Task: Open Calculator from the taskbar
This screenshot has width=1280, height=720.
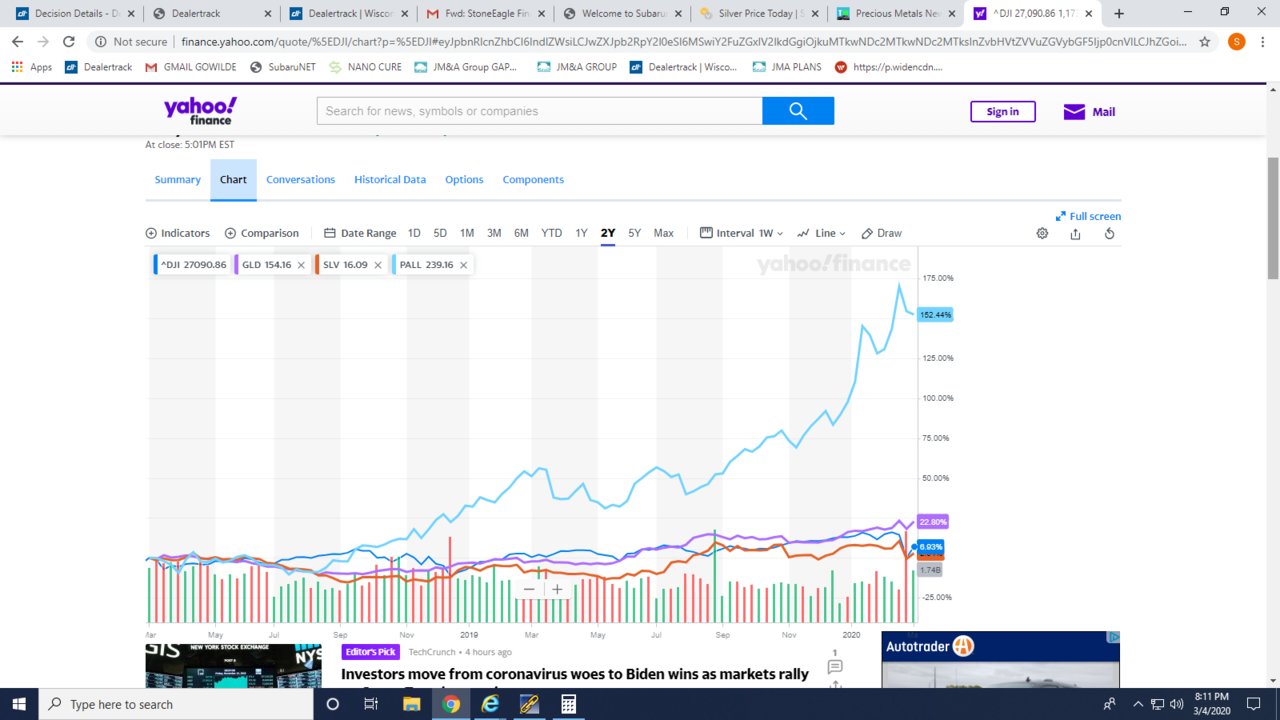Action: tap(569, 704)
